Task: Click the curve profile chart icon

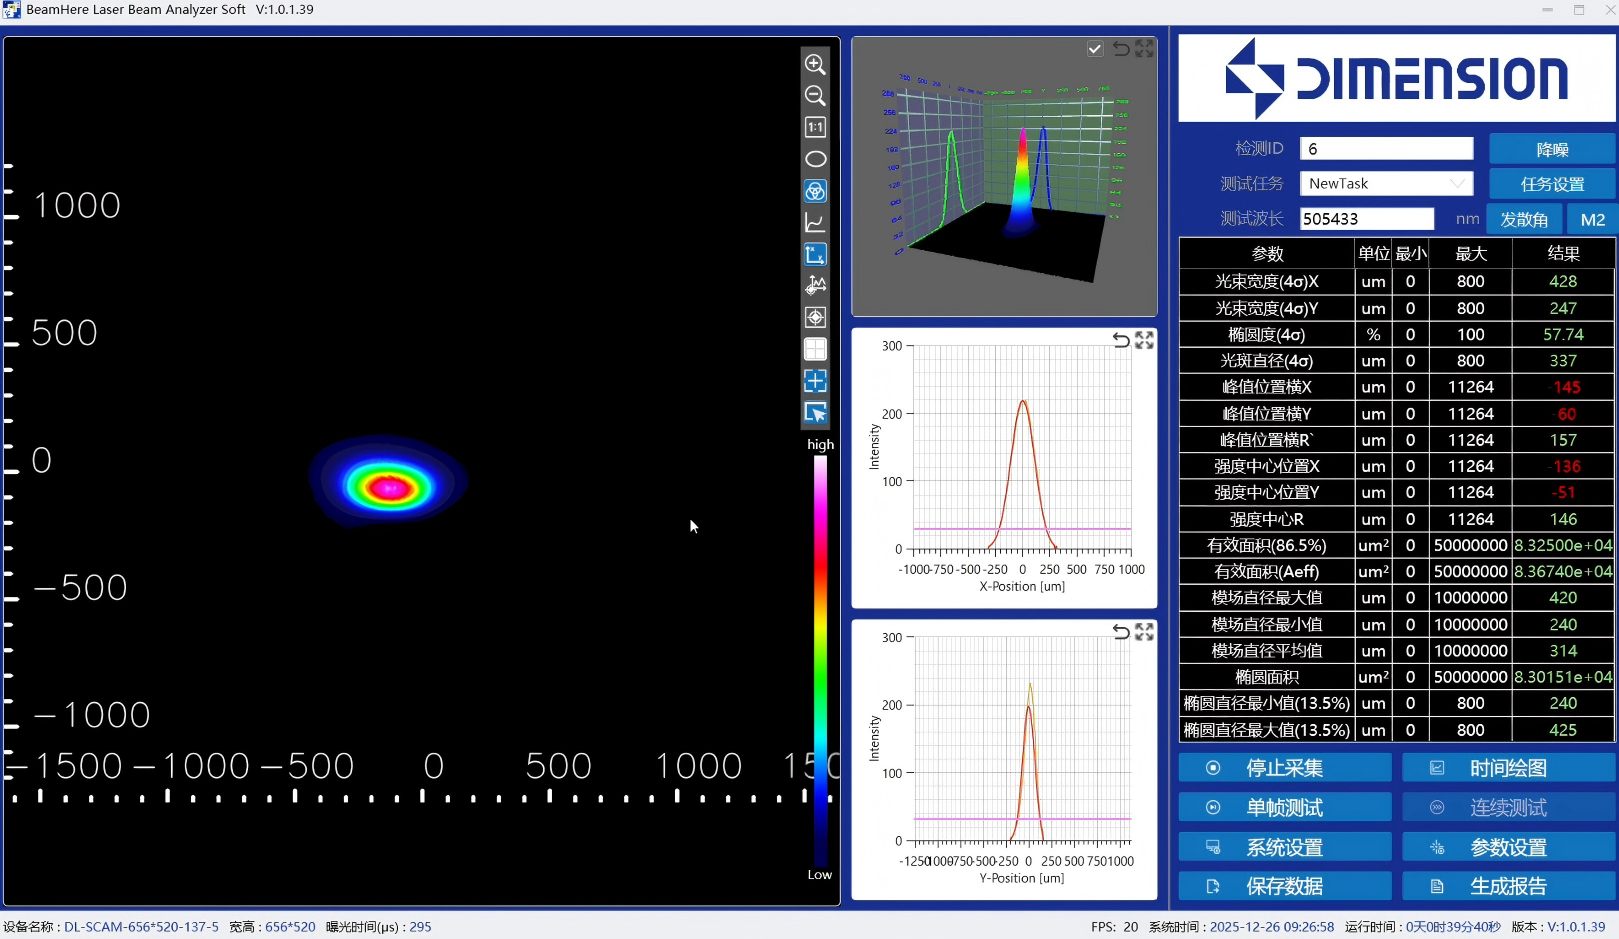Action: click(815, 223)
